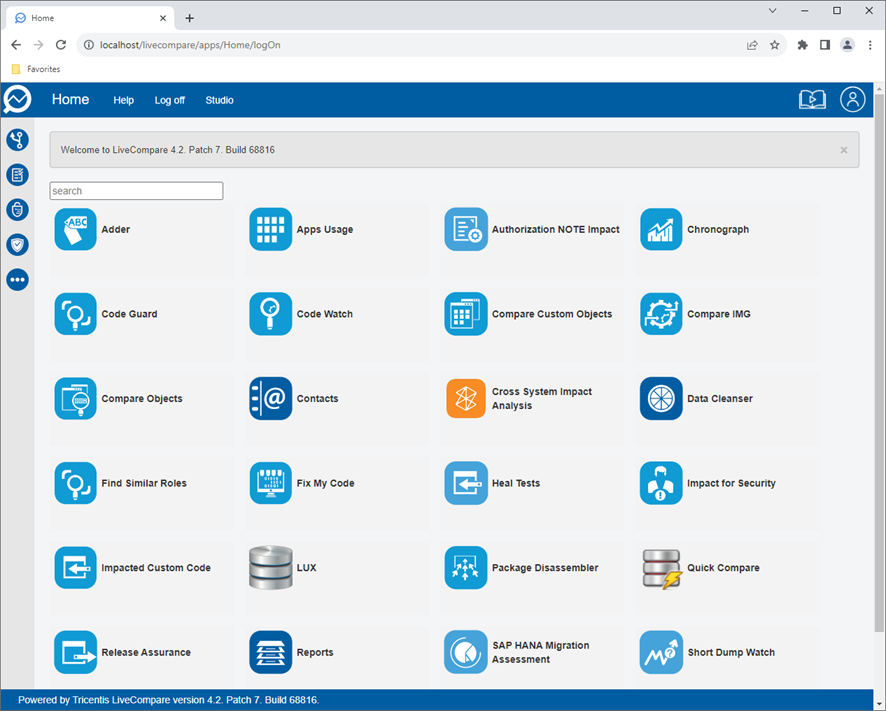Screen dimensions: 886x711
Task: Launch the Code Guard icon
Action: 75,314
